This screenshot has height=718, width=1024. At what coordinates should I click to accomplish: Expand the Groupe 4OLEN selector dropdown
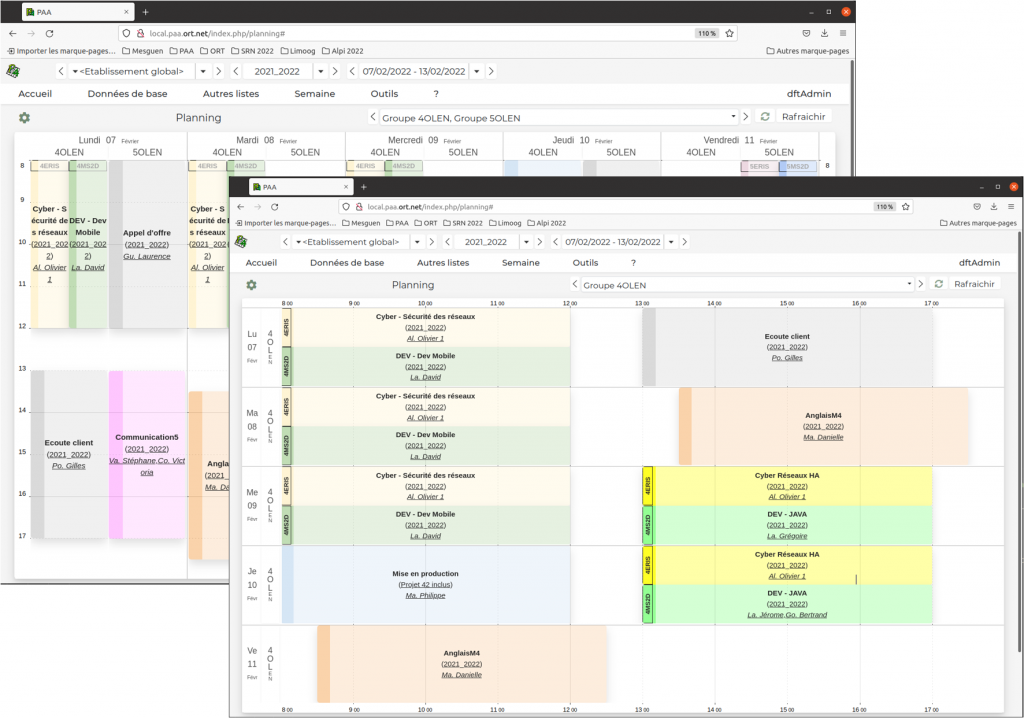pos(910,284)
